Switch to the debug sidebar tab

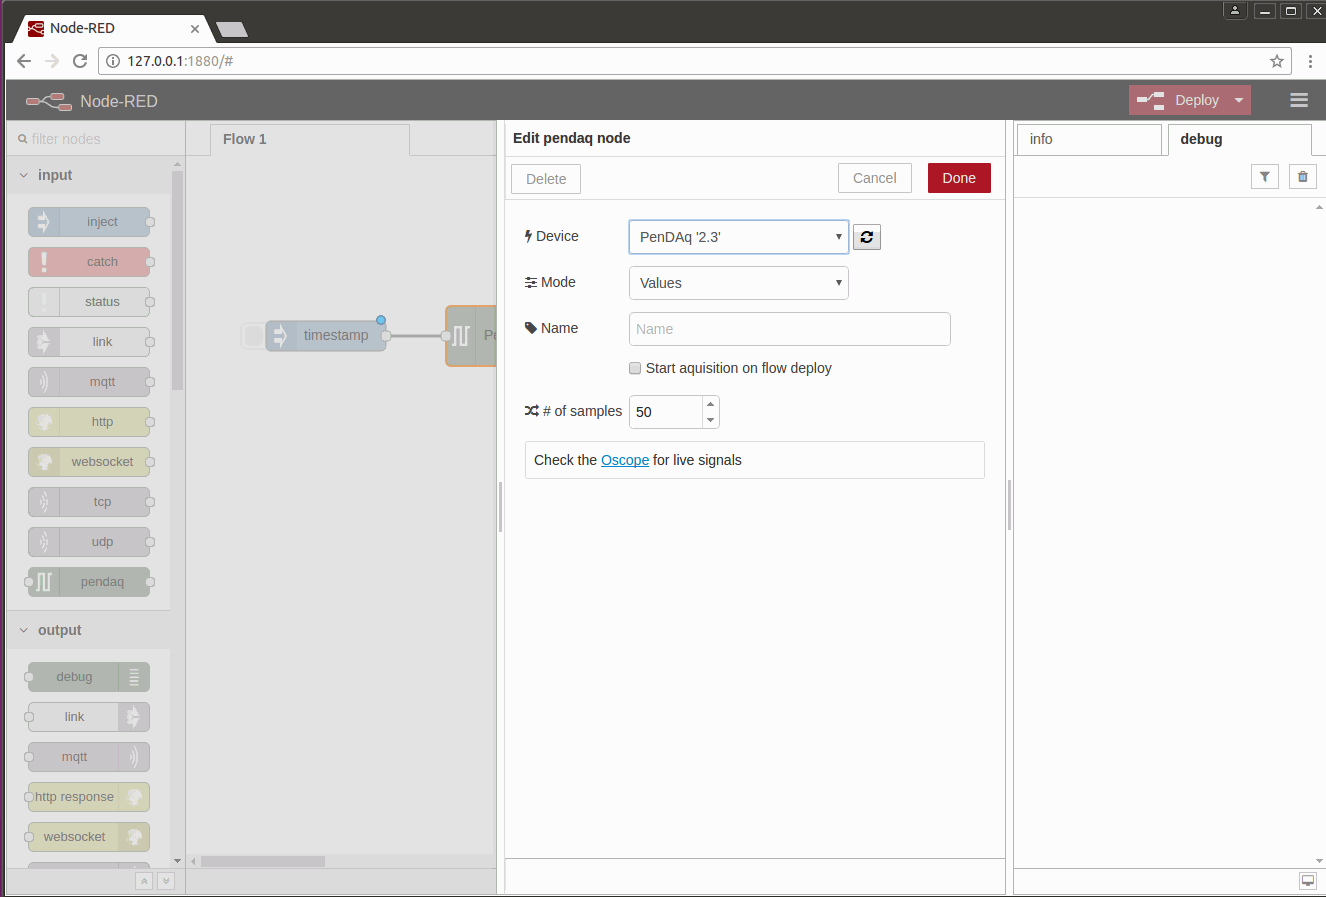click(1240, 139)
